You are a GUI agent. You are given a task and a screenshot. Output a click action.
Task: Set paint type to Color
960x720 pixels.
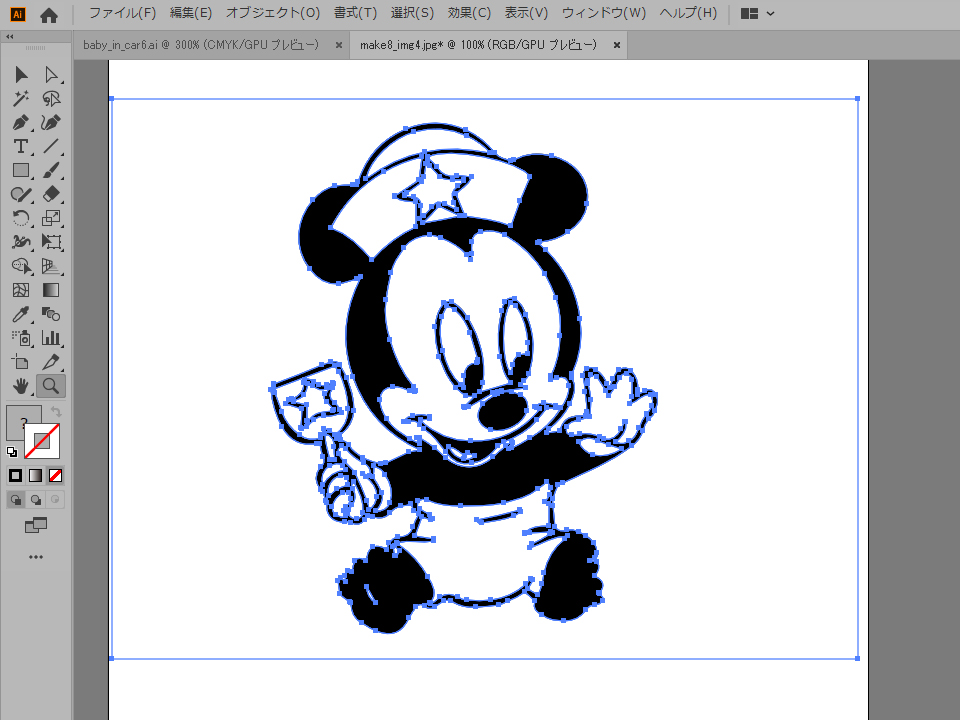tap(15, 476)
